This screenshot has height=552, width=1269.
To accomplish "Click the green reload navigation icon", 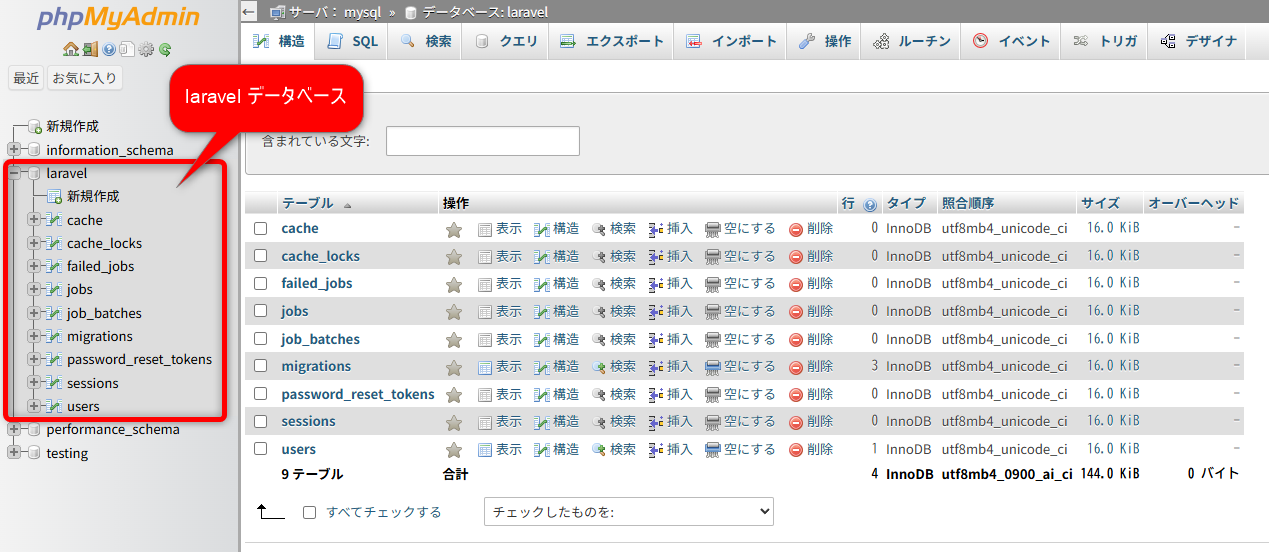I will click(x=165, y=49).
